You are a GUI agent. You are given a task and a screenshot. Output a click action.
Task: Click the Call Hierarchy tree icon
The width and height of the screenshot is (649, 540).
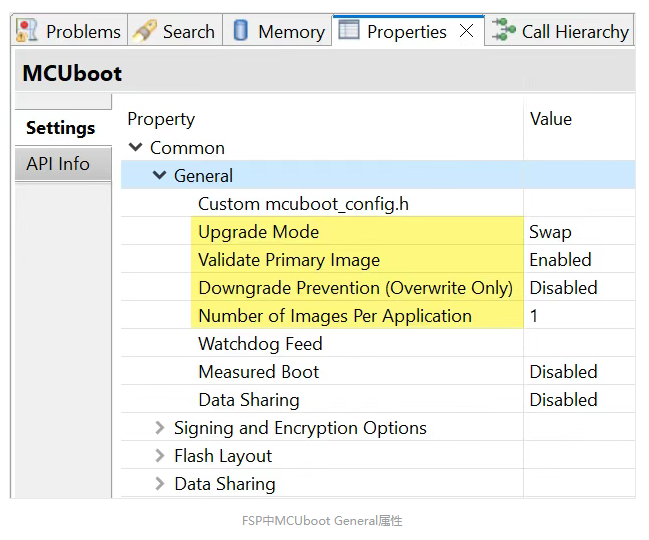click(x=503, y=30)
